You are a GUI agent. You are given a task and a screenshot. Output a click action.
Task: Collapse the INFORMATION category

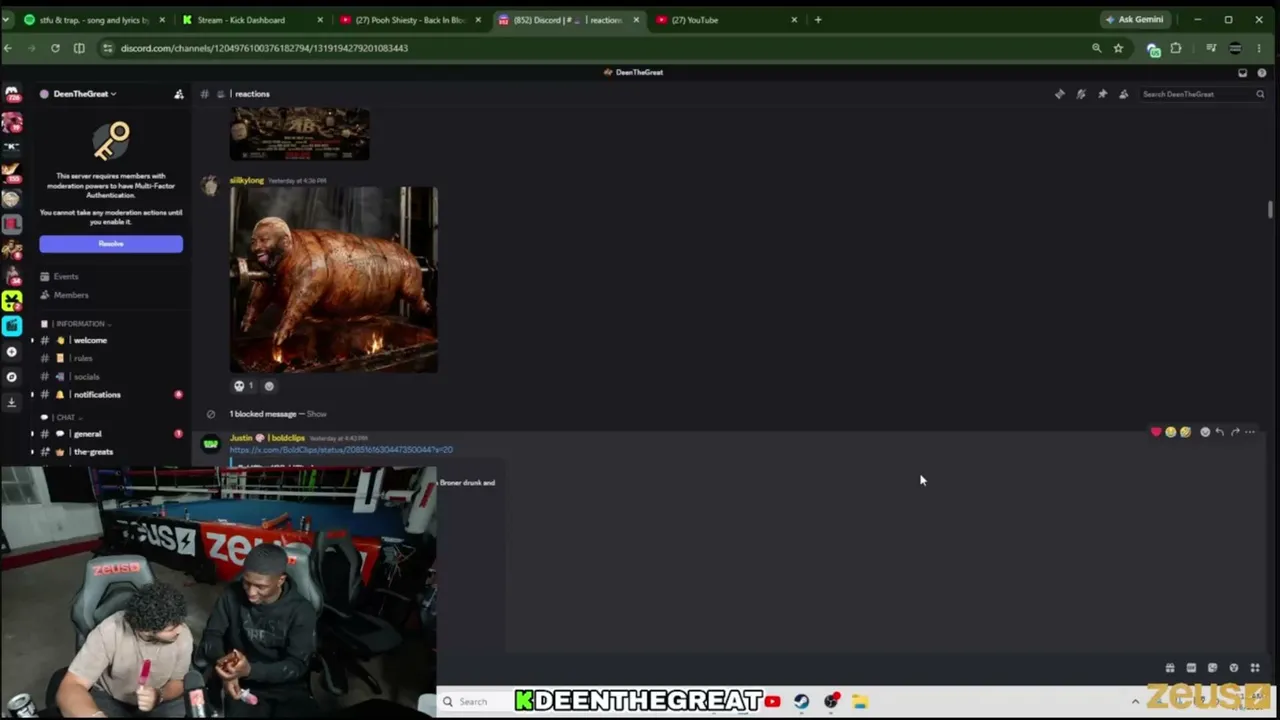click(80, 324)
